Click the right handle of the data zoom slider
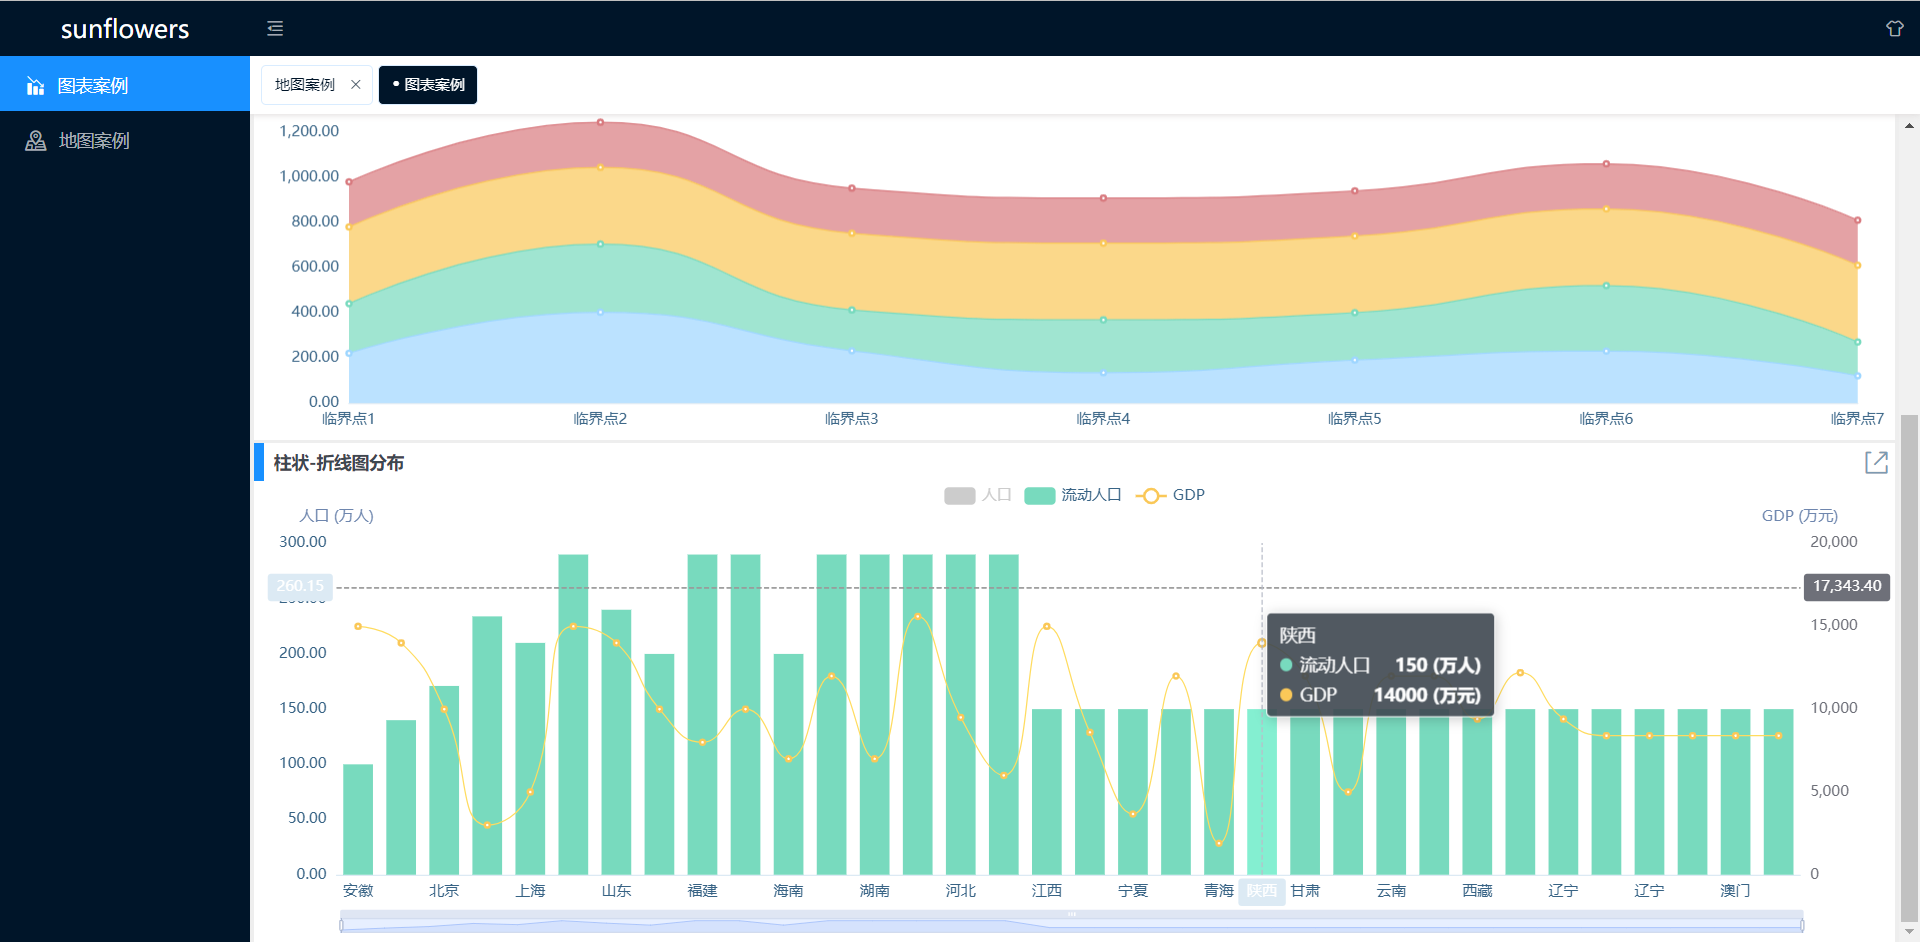 click(1802, 925)
